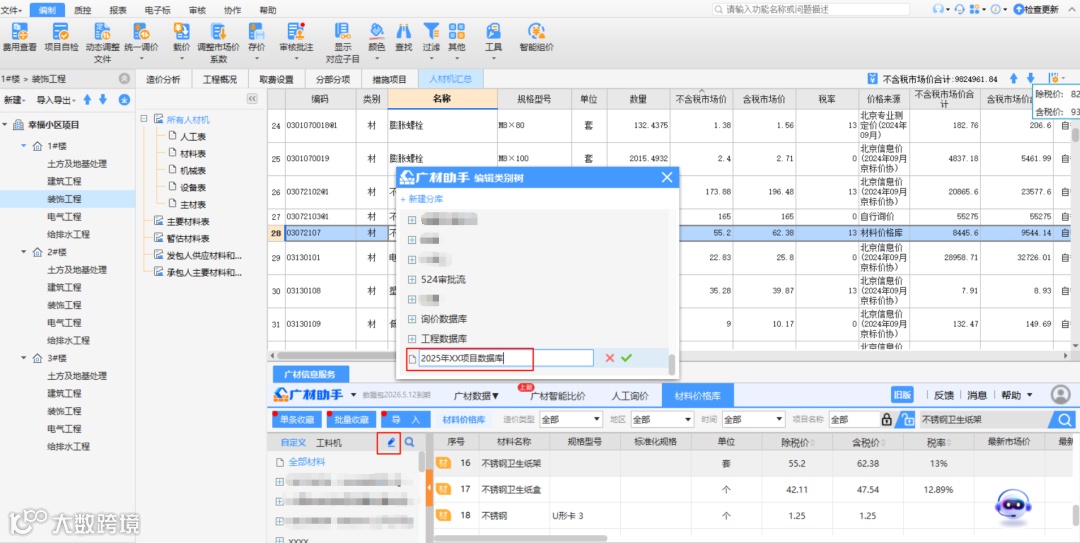Collapse the 2#楼 tree node
The height and width of the screenshot is (543, 1080).
pos(23,252)
